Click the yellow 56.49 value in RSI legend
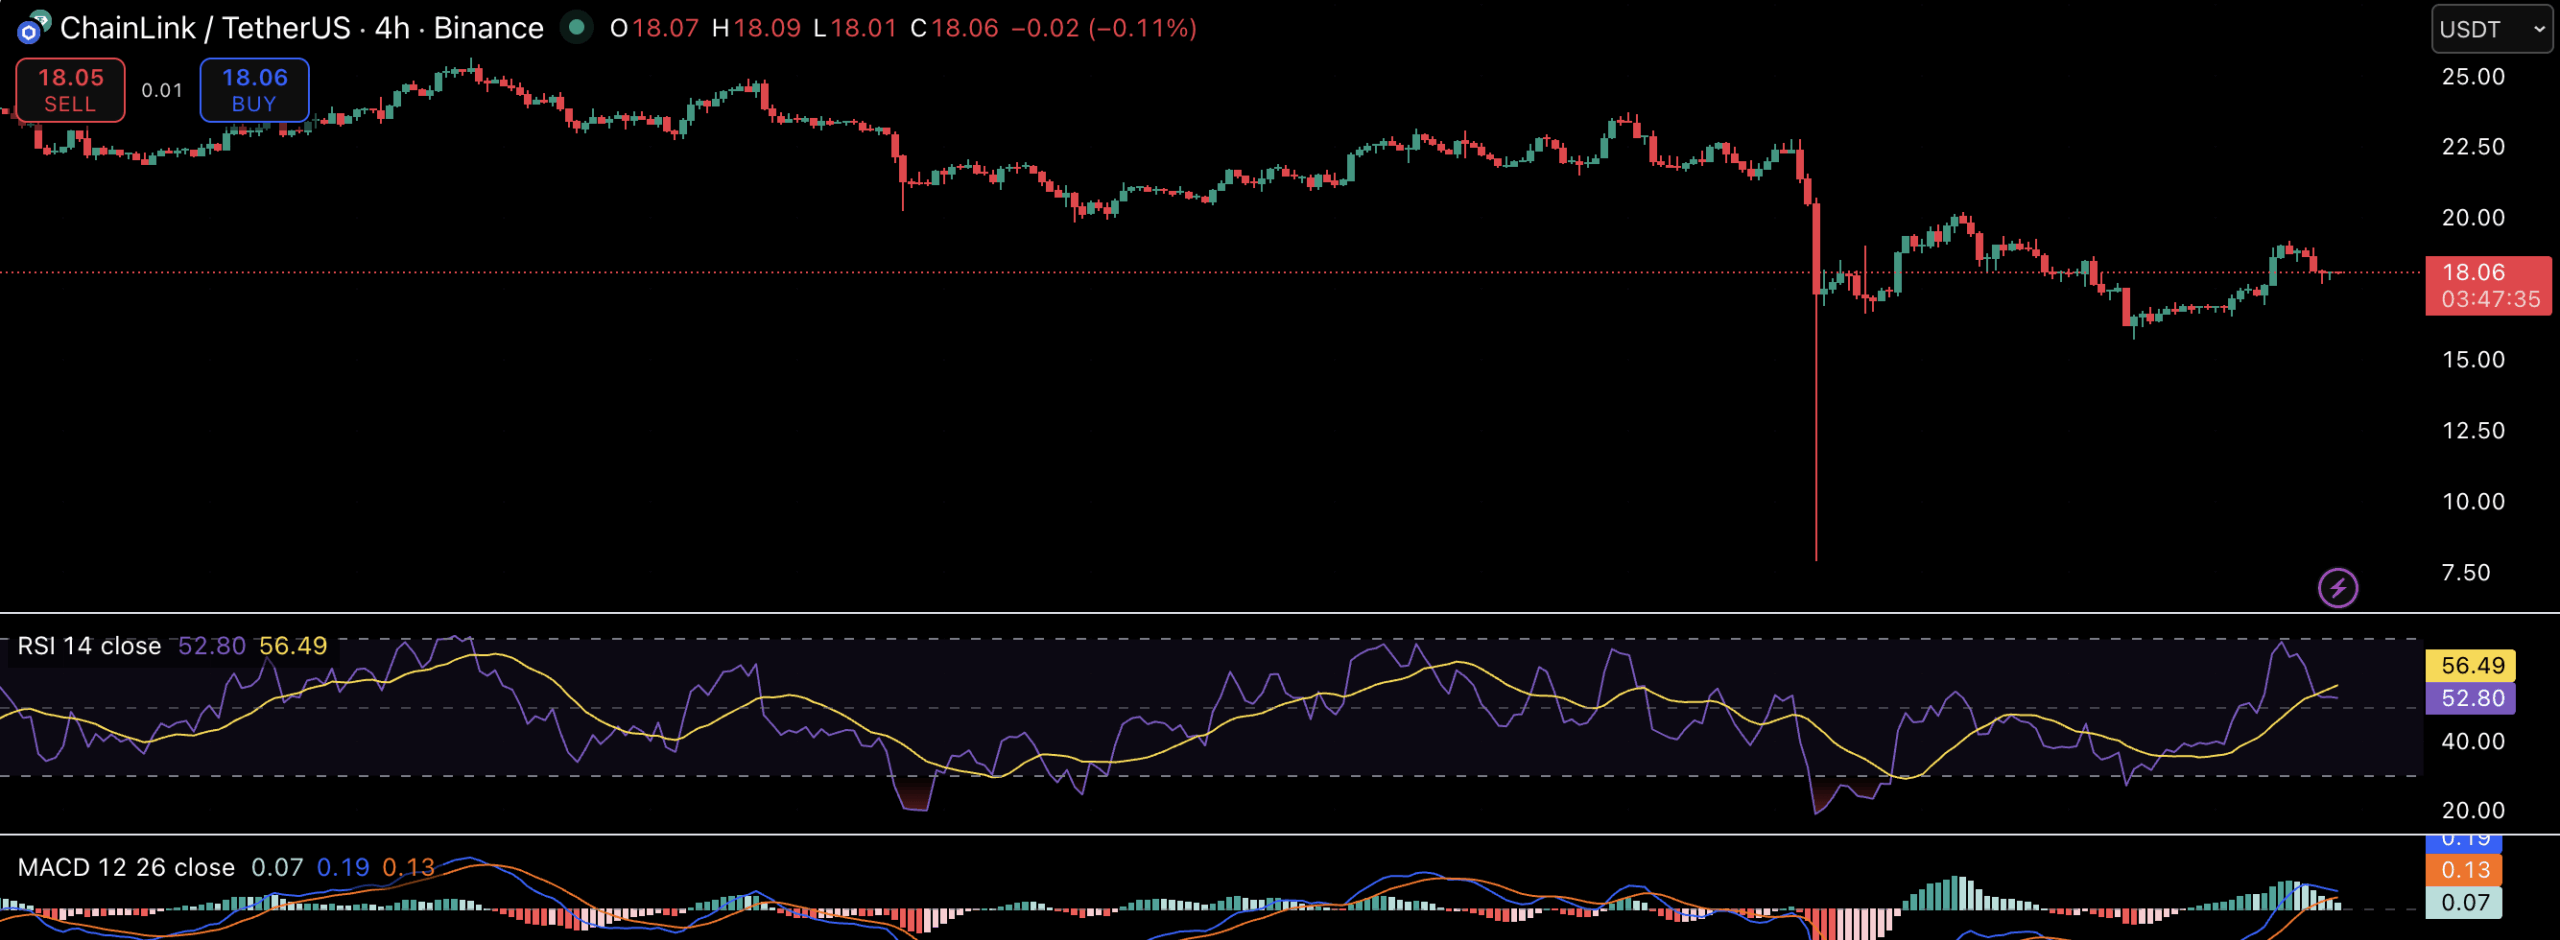The height and width of the screenshot is (940, 2560). 293,646
